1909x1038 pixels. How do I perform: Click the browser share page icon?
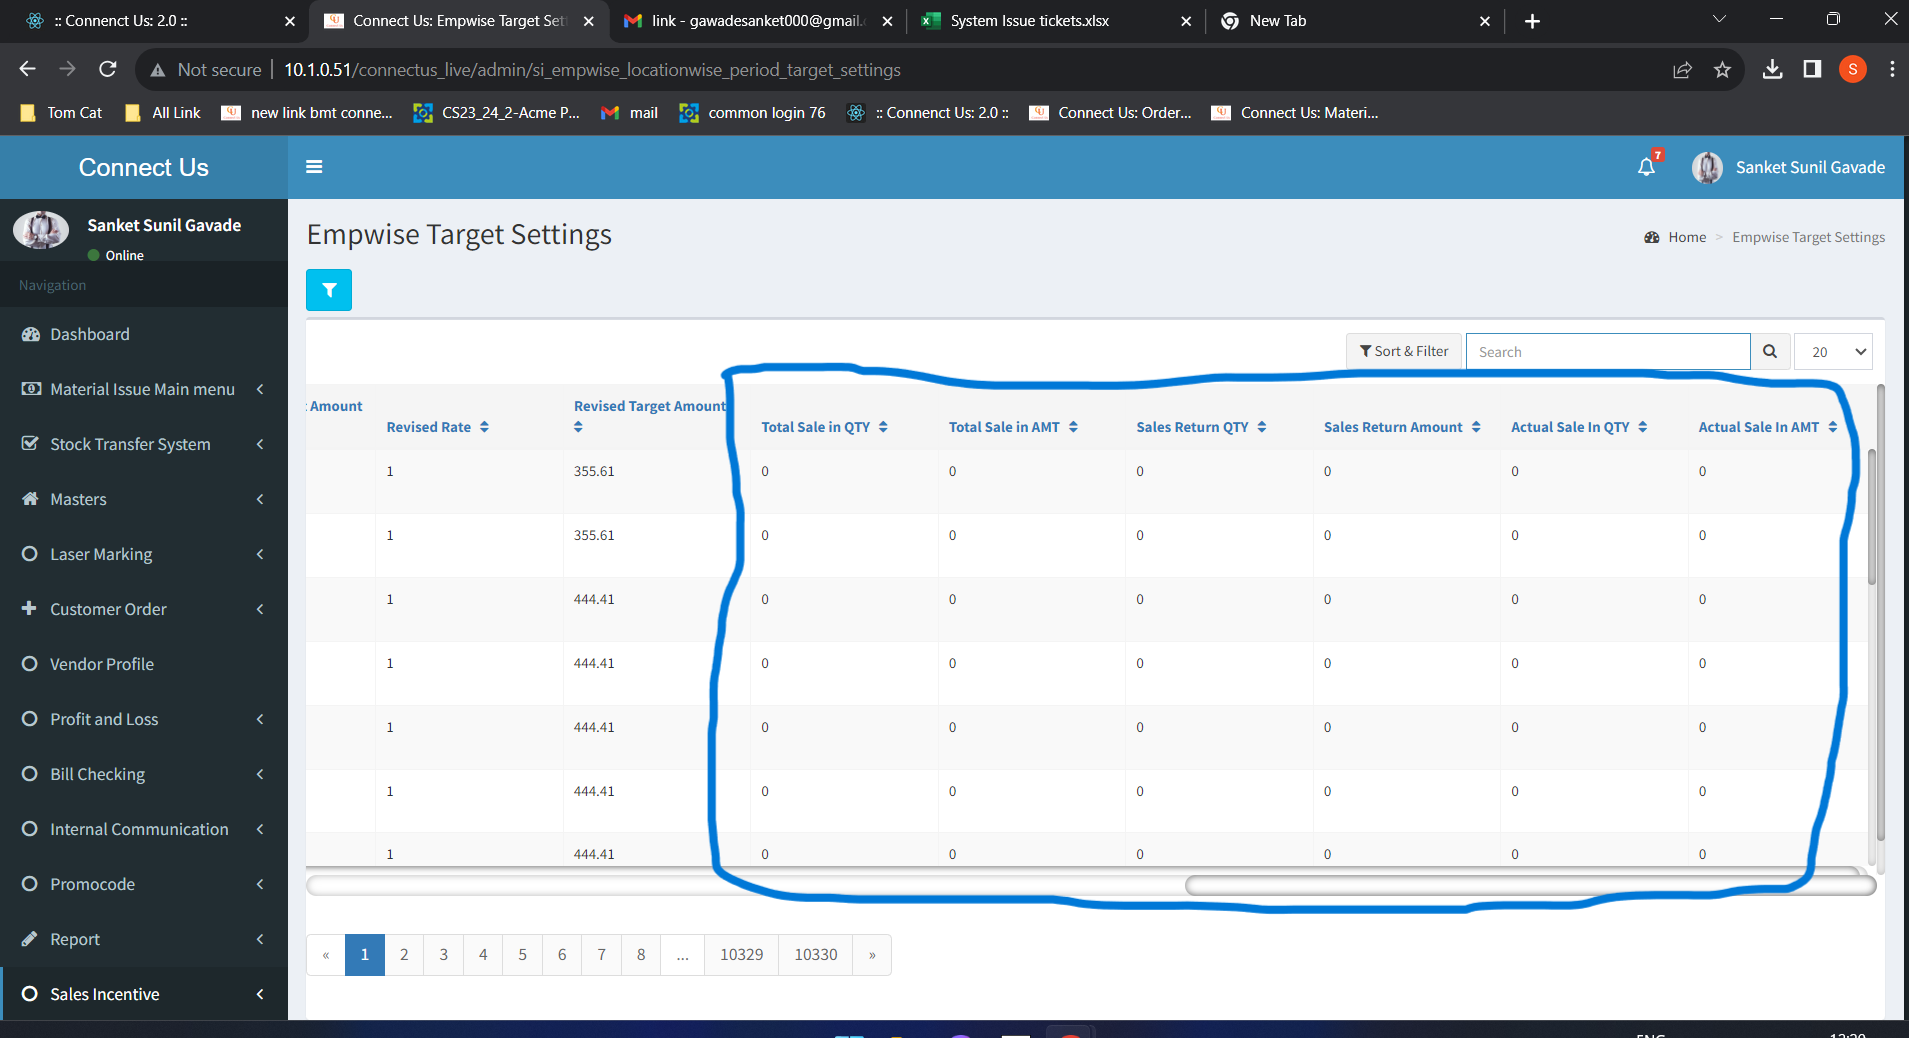(1682, 69)
